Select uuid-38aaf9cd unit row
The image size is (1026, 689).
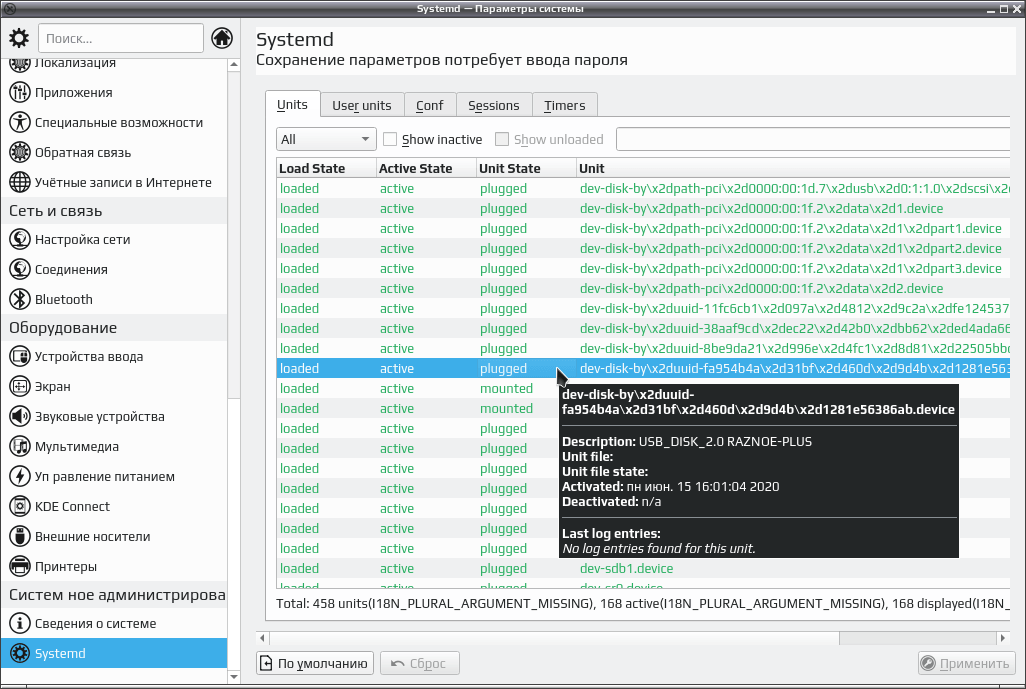point(643,328)
